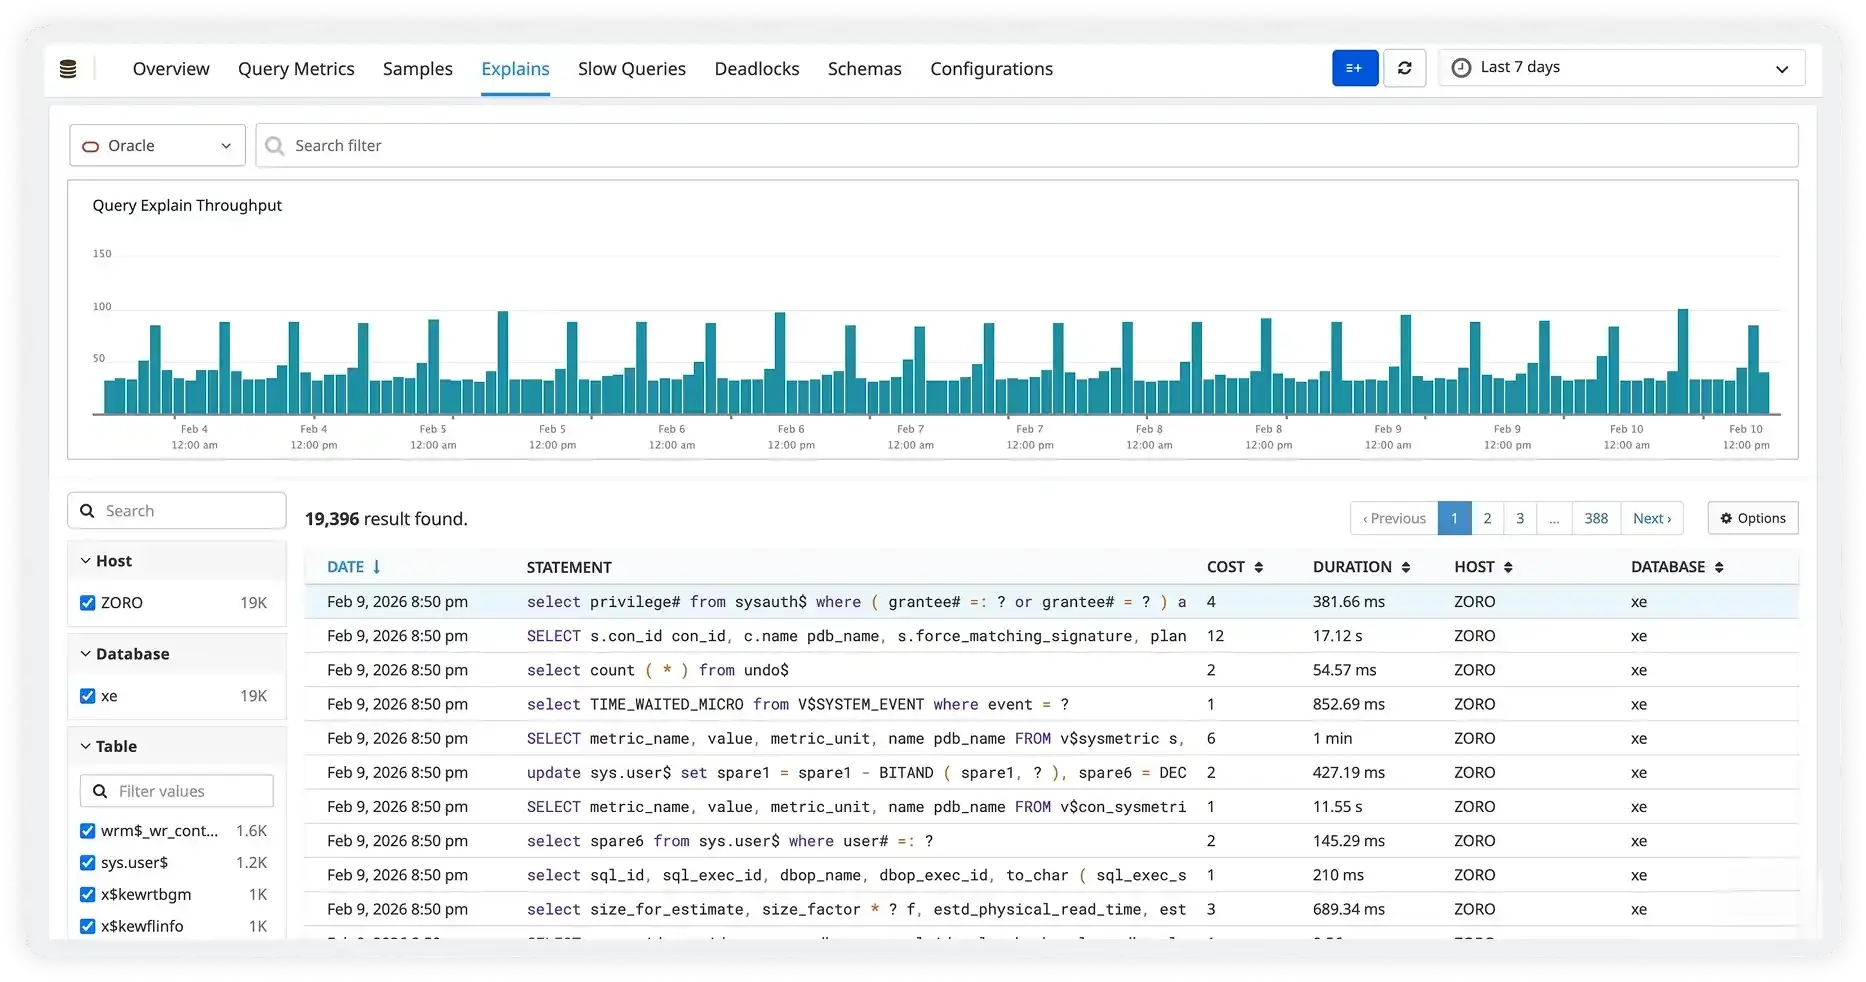Switch to the Slow Queries tab
The height and width of the screenshot is (982, 1866).
click(x=631, y=68)
